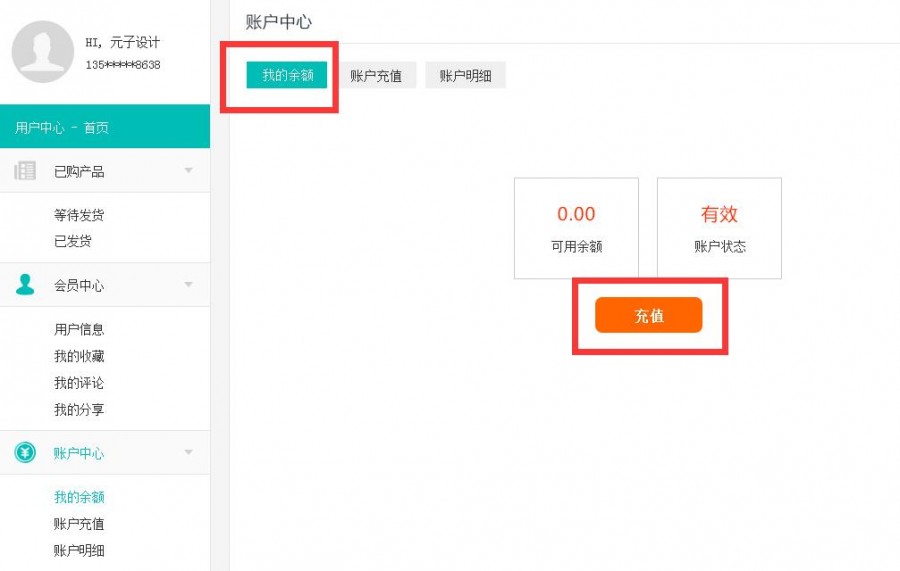Click the 账户中心 page title
Image resolution: width=900 pixels, height=571 pixels.
[x=278, y=22]
